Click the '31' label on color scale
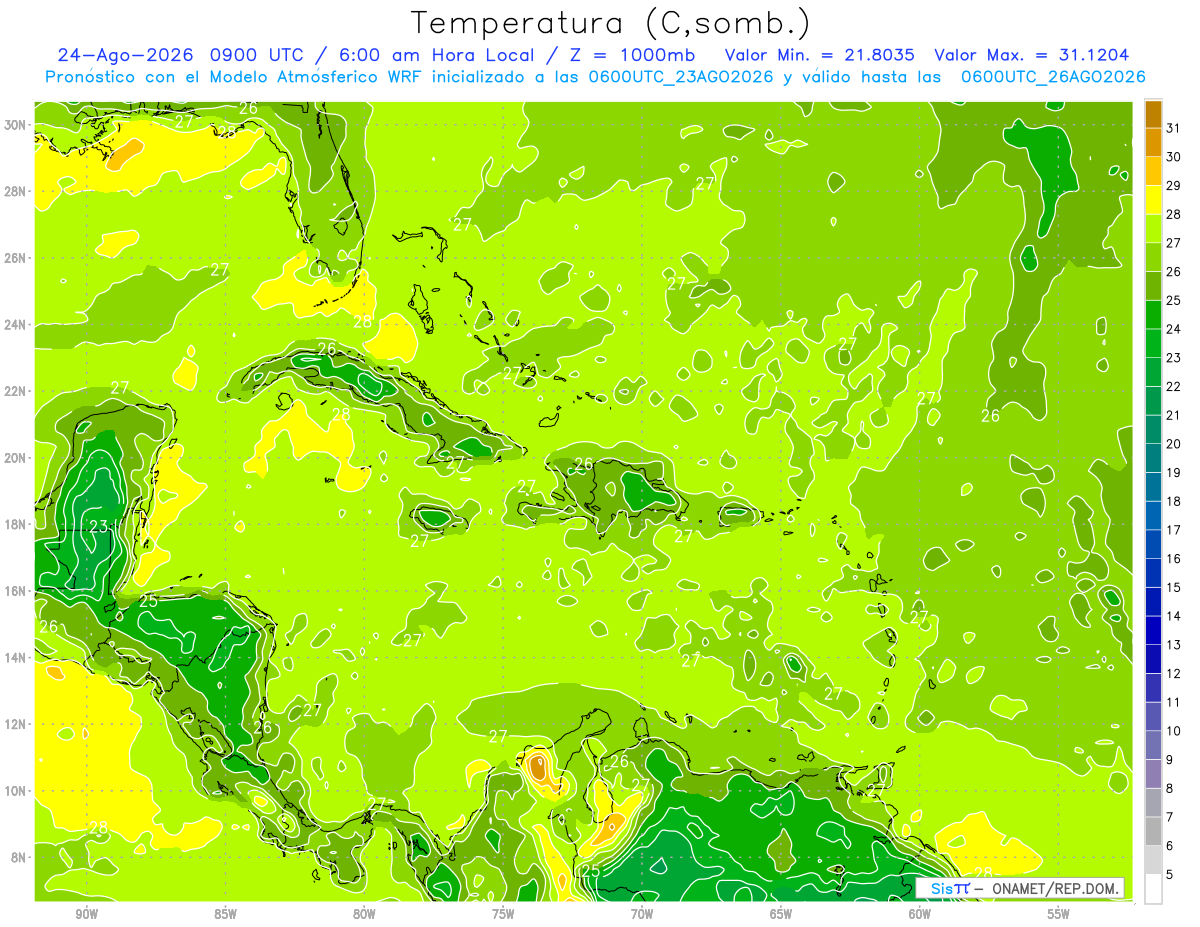This screenshot has width=1200, height=927. coord(1174,128)
